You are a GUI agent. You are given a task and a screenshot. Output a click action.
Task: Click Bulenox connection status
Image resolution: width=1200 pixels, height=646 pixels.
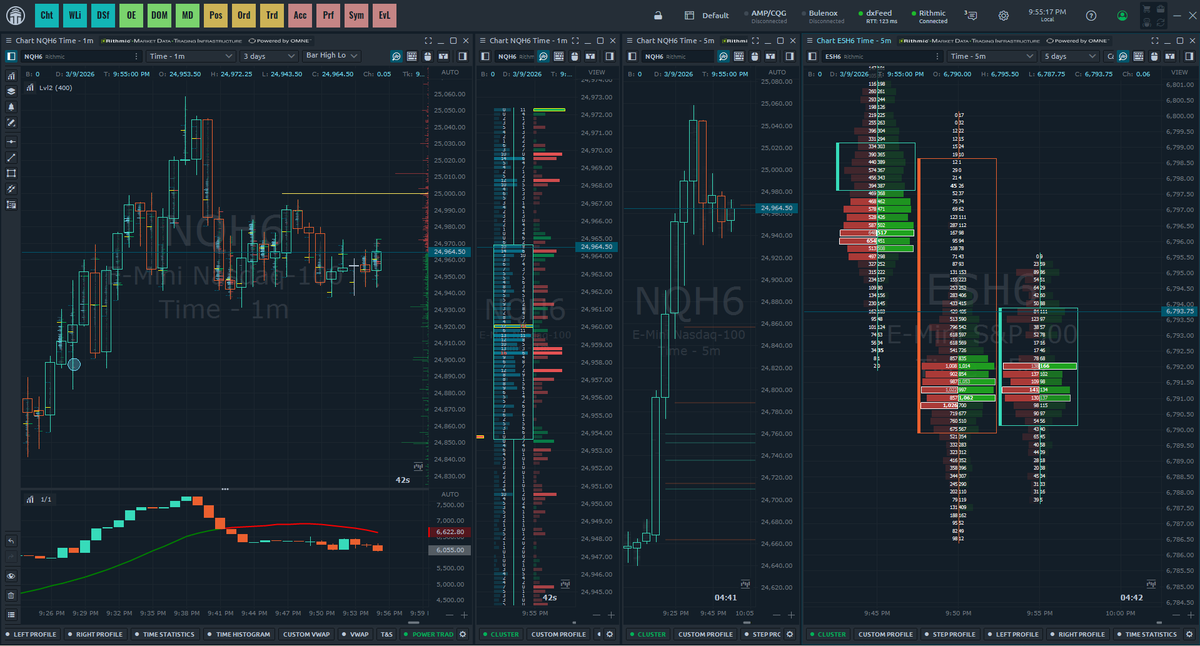[824, 16]
